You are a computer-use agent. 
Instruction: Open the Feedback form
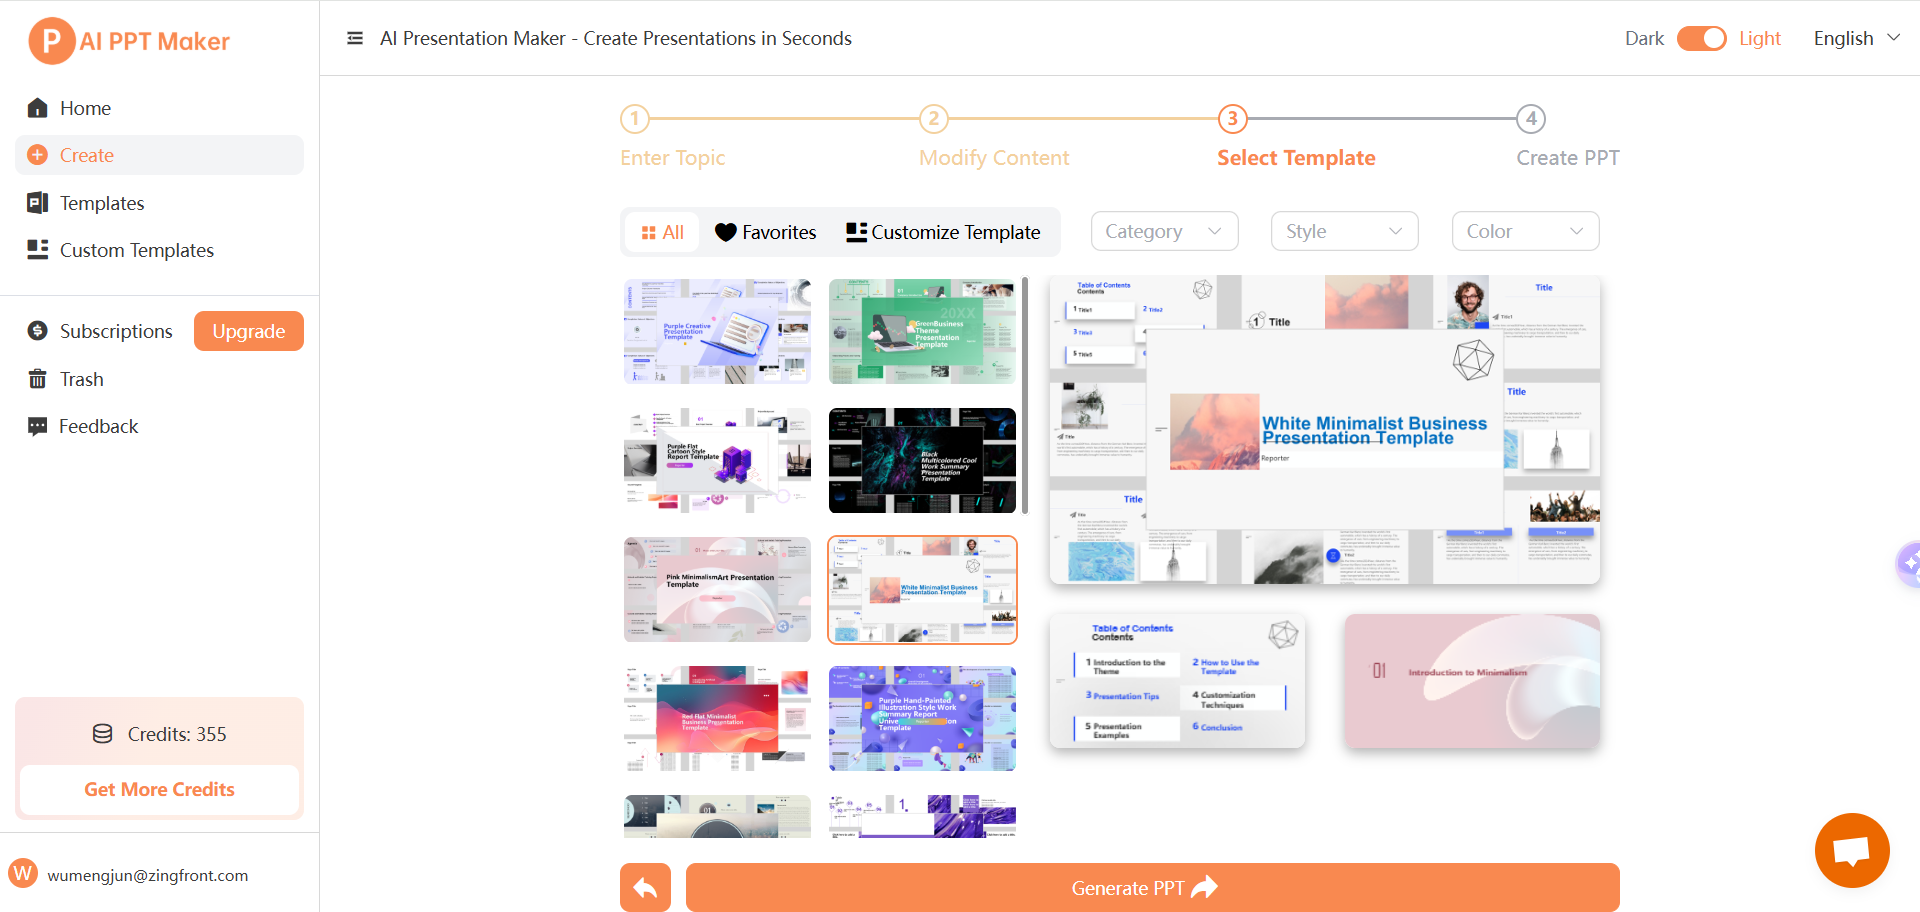coord(98,426)
